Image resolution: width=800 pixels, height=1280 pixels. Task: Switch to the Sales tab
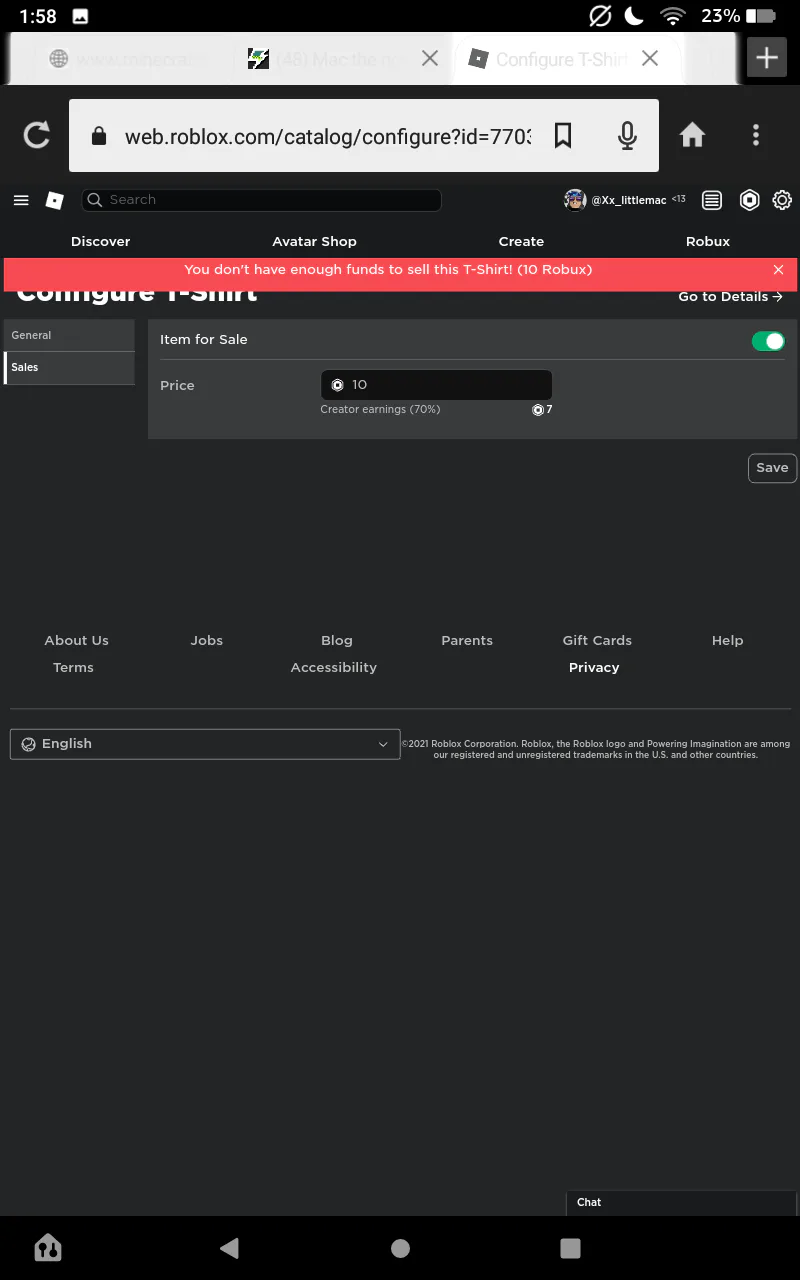click(69, 368)
